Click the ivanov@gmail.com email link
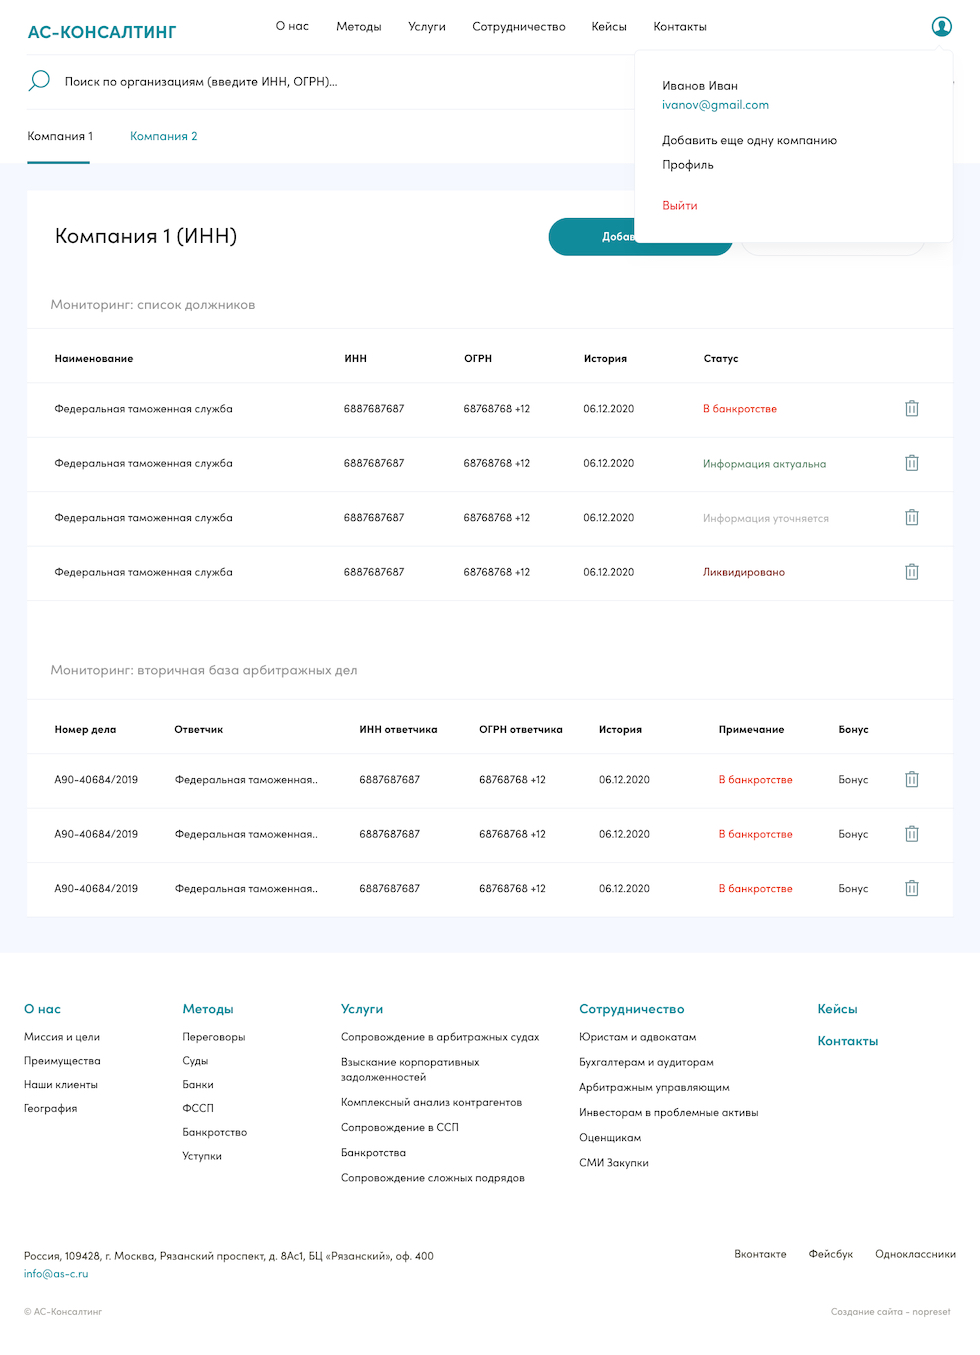Screen dimensions: 980x1355 [715, 105]
